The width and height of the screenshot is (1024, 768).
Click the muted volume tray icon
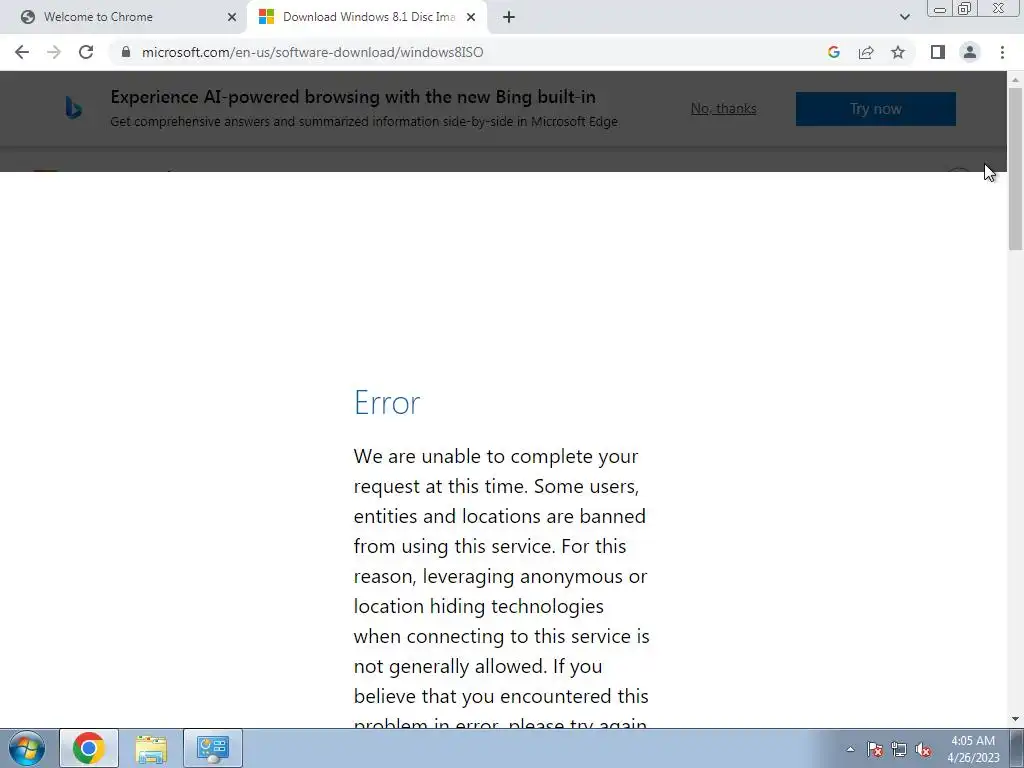923,749
